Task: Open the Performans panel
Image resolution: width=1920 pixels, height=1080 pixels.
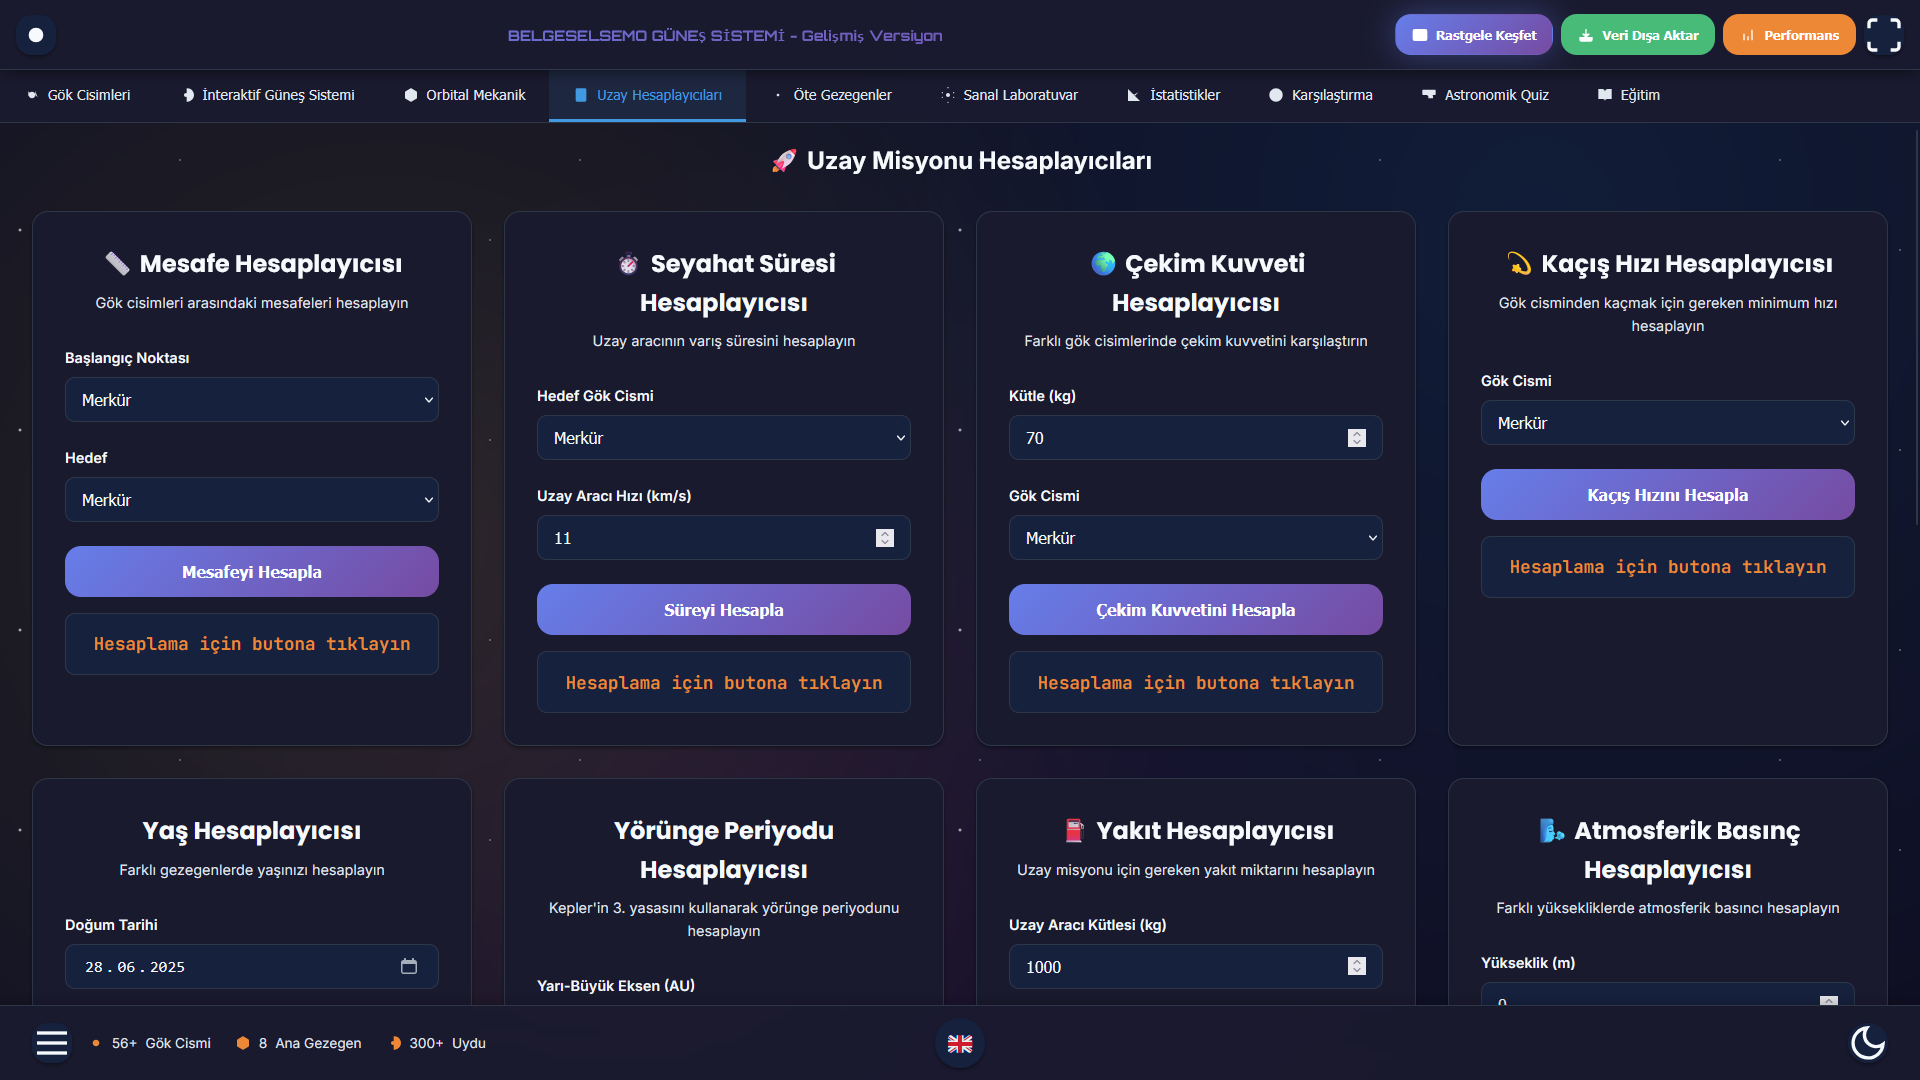Action: point(1788,35)
